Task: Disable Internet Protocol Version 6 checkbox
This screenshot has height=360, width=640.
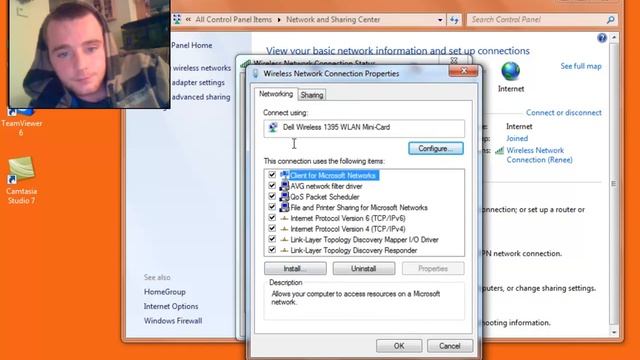Action: tap(272, 218)
